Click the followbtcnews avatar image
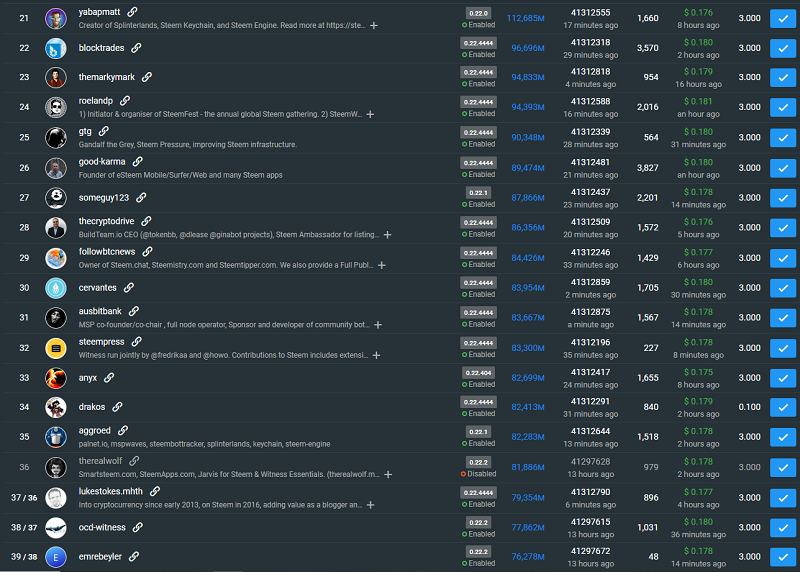Viewport: 800px width, 572px height. (56, 258)
